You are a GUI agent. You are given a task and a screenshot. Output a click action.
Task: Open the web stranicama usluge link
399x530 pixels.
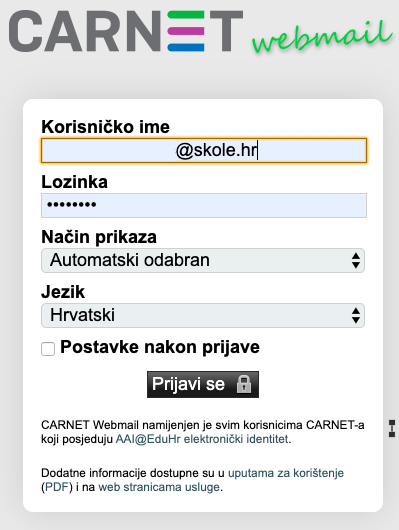[x=159, y=487]
